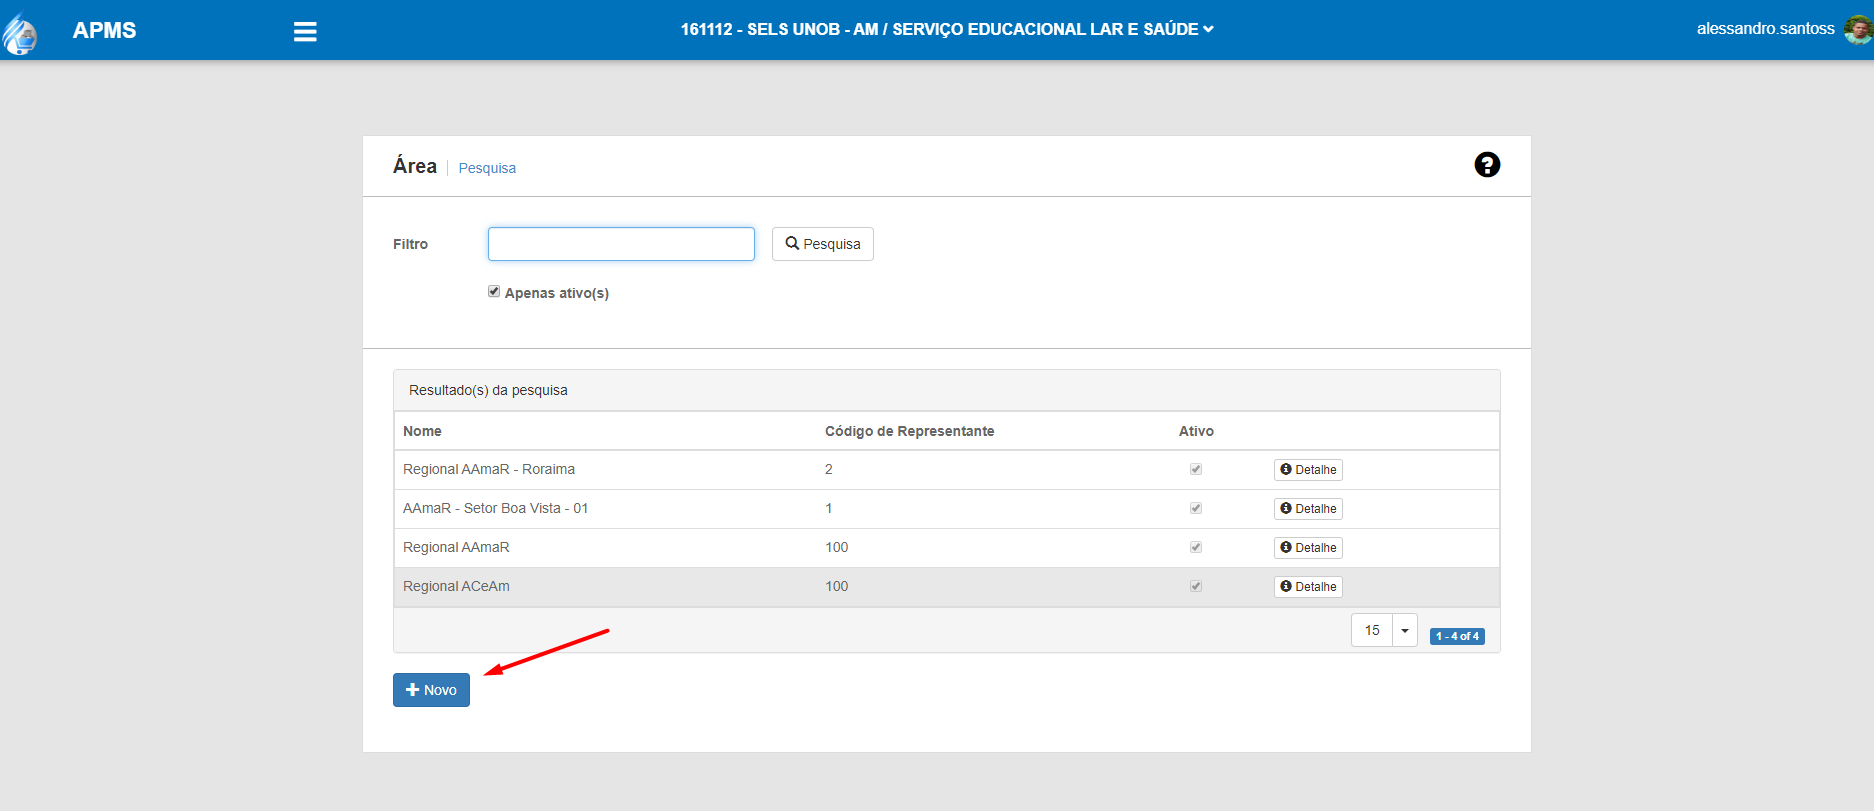Open Detalhe for Regional ACeAm
Viewport: 1874px width, 811px height.
[x=1308, y=587]
